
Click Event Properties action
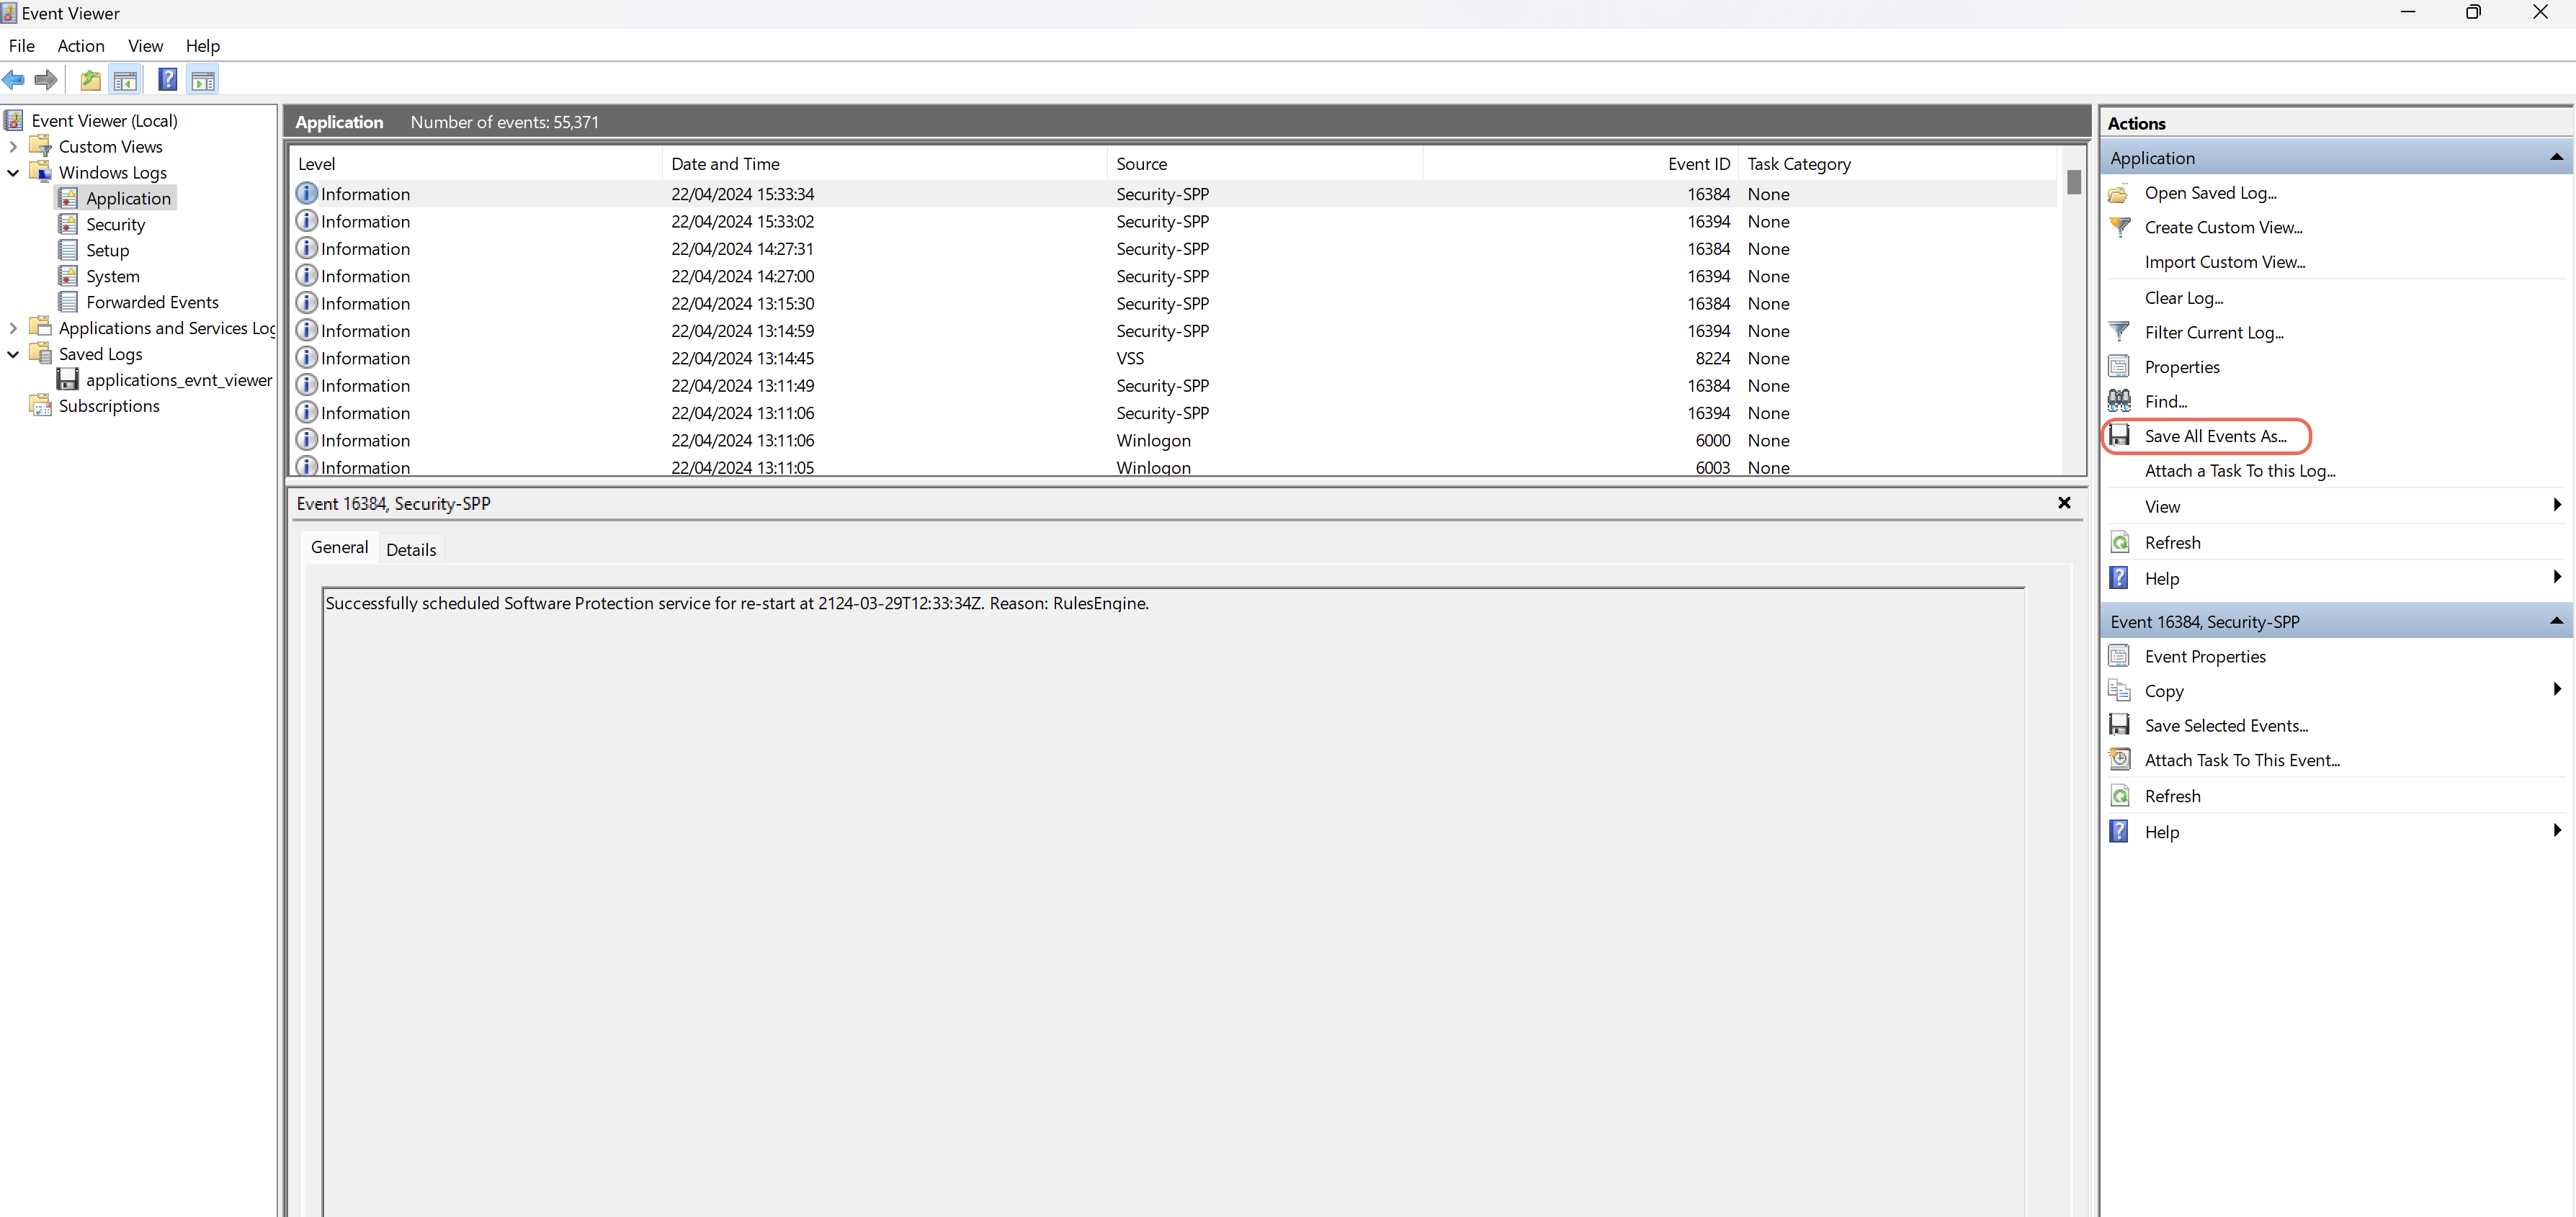coord(2204,656)
